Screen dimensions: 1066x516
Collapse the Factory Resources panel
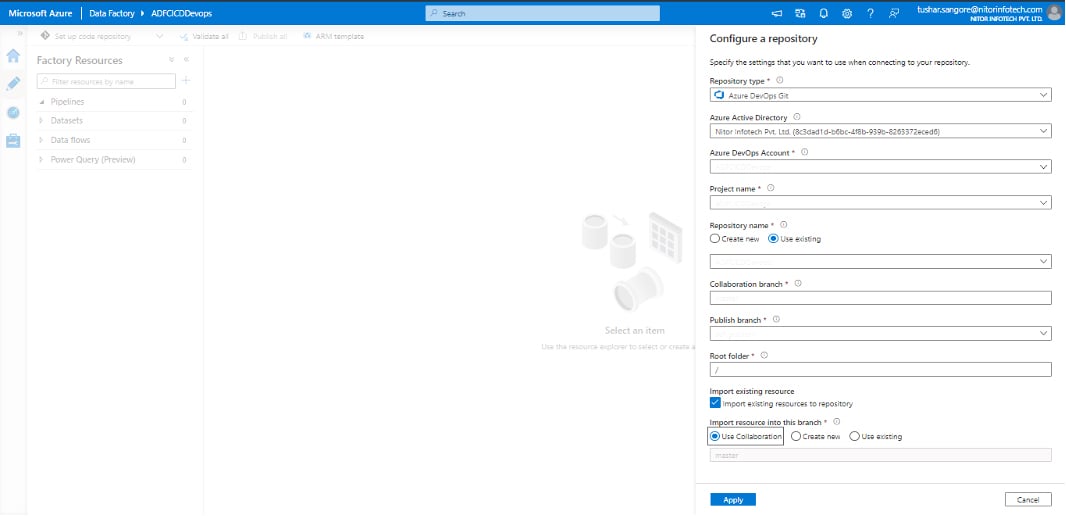point(186,60)
